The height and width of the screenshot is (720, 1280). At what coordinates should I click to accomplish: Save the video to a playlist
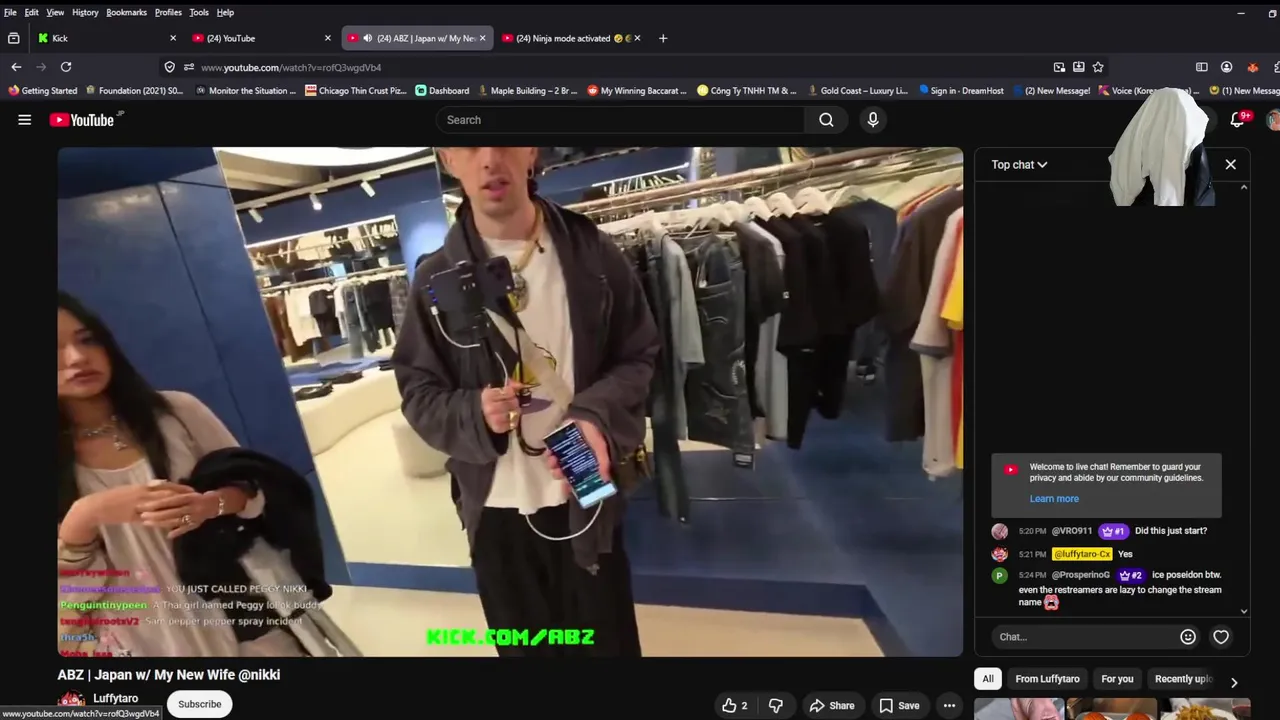coord(899,706)
